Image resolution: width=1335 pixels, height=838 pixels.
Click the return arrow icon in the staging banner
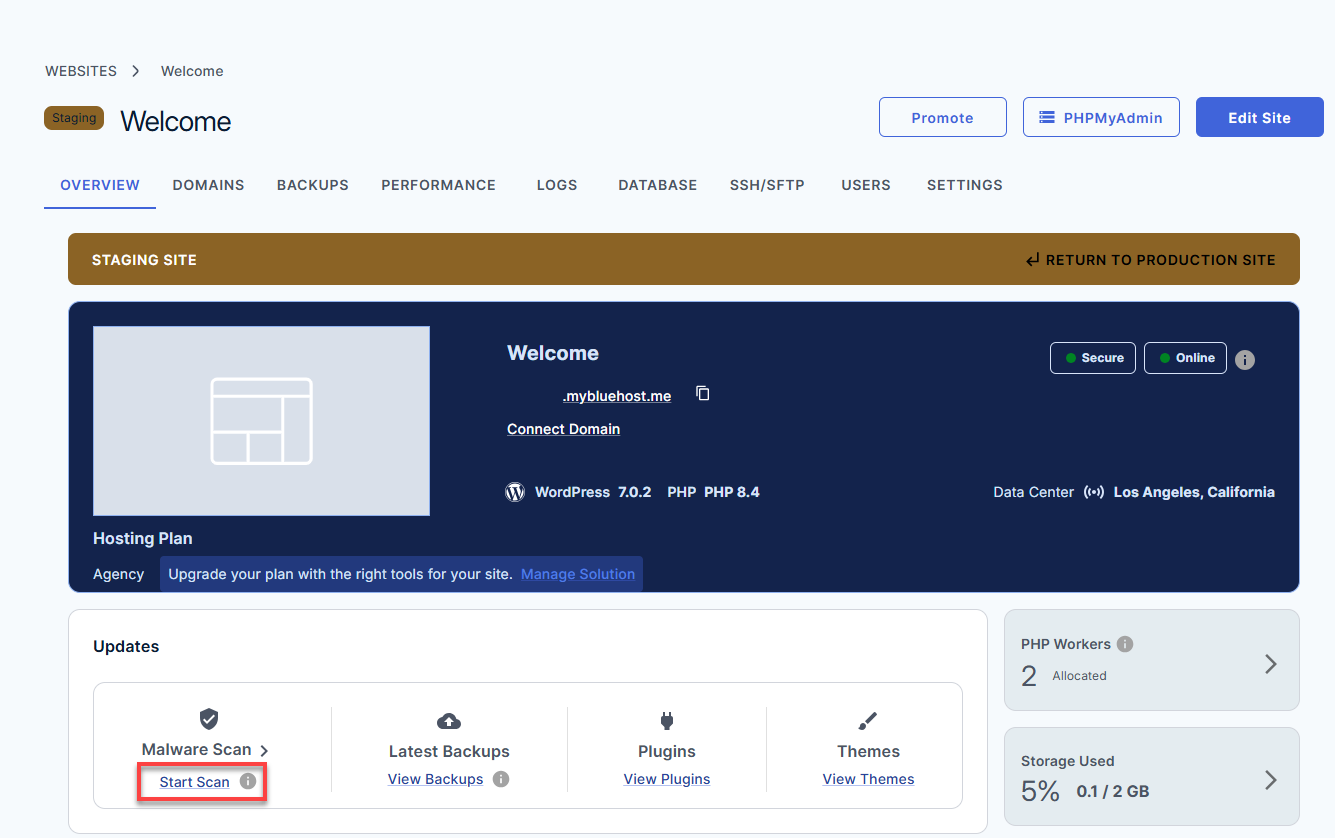tap(1033, 260)
